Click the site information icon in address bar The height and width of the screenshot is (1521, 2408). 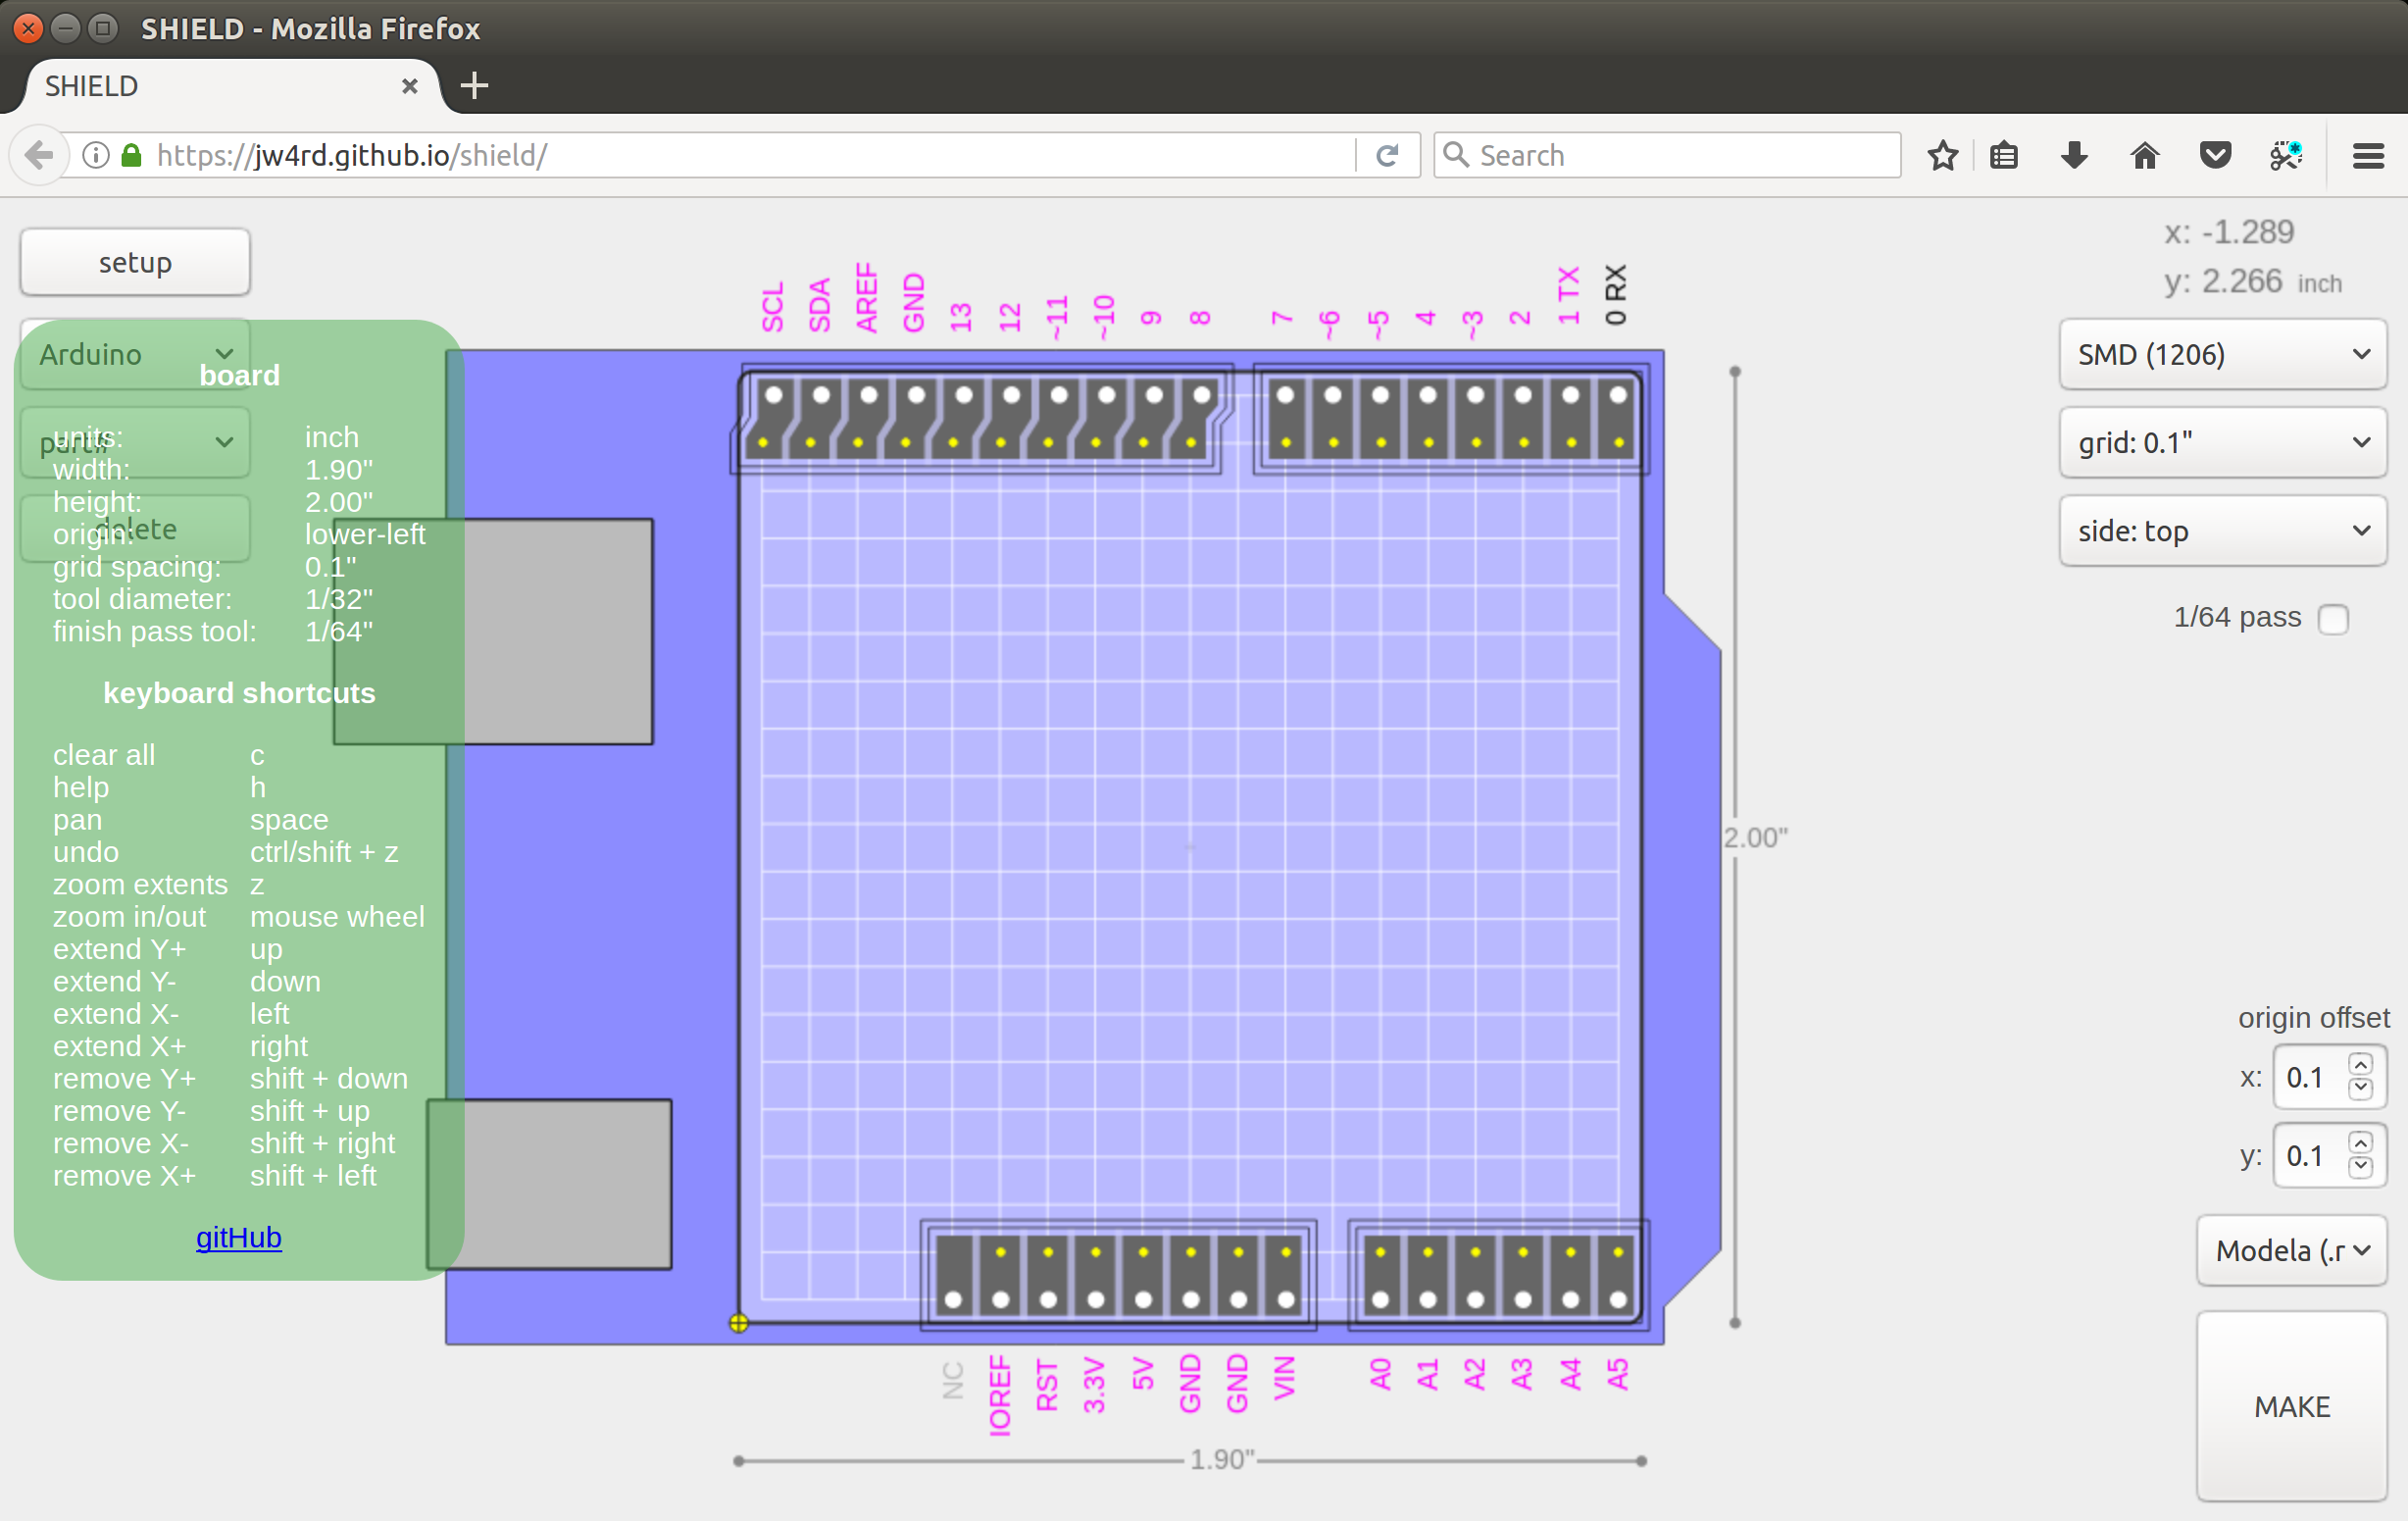point(96,155)
